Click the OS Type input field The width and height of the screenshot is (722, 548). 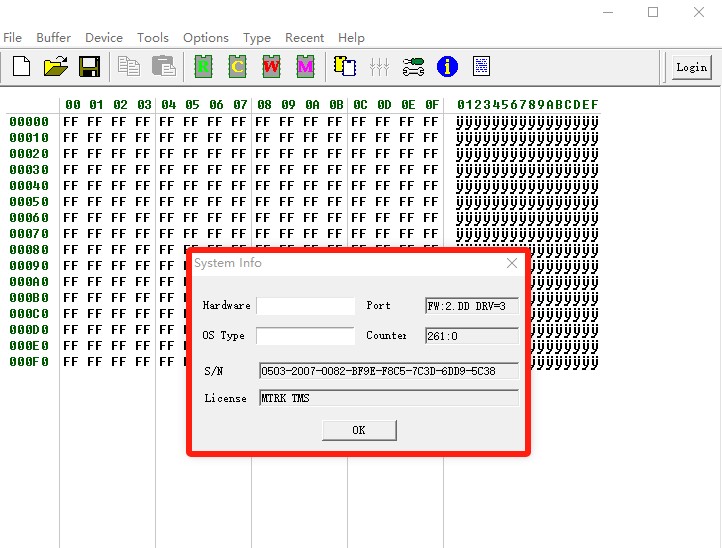[x=305, y=336]
